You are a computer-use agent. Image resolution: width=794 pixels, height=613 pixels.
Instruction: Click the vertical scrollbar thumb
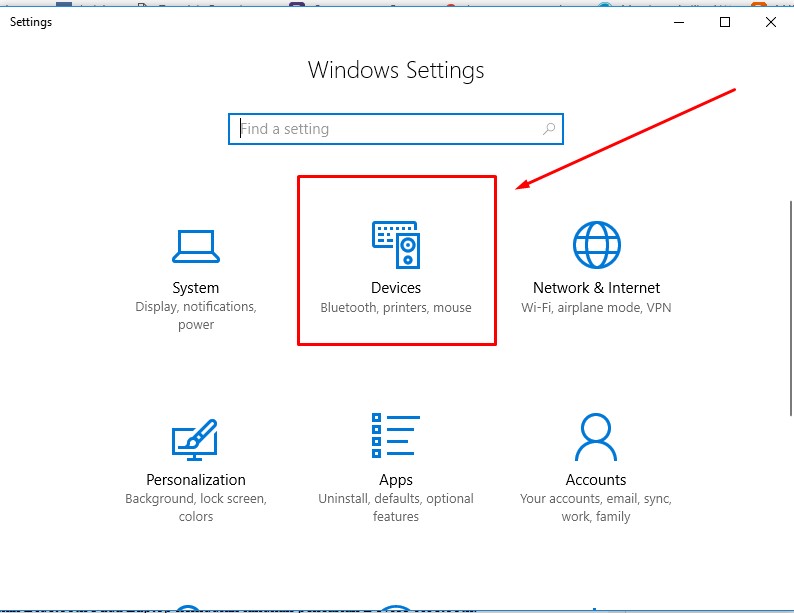coord(790,308)
